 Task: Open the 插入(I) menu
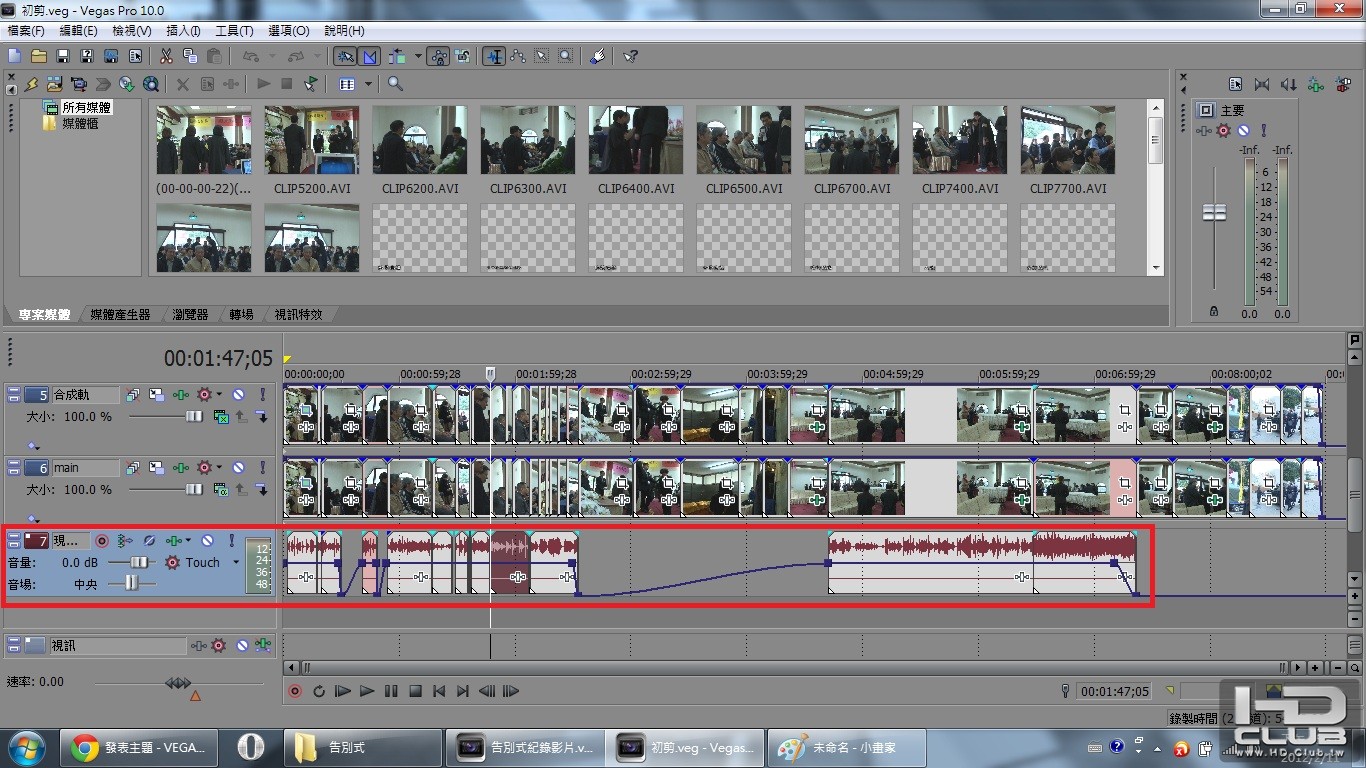pyautogui.click(x=183, y=31)
